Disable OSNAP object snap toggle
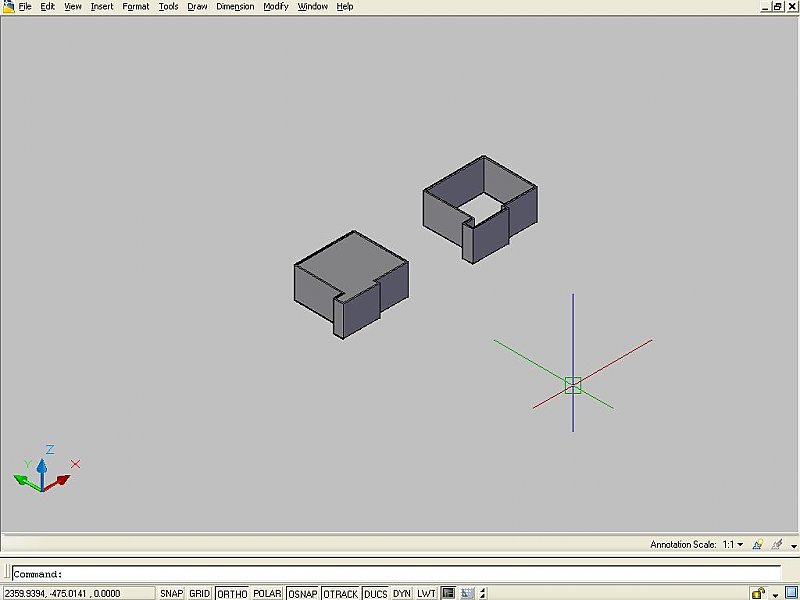The height and width of the screenshot is (600, 800). [x=303, y=593]
